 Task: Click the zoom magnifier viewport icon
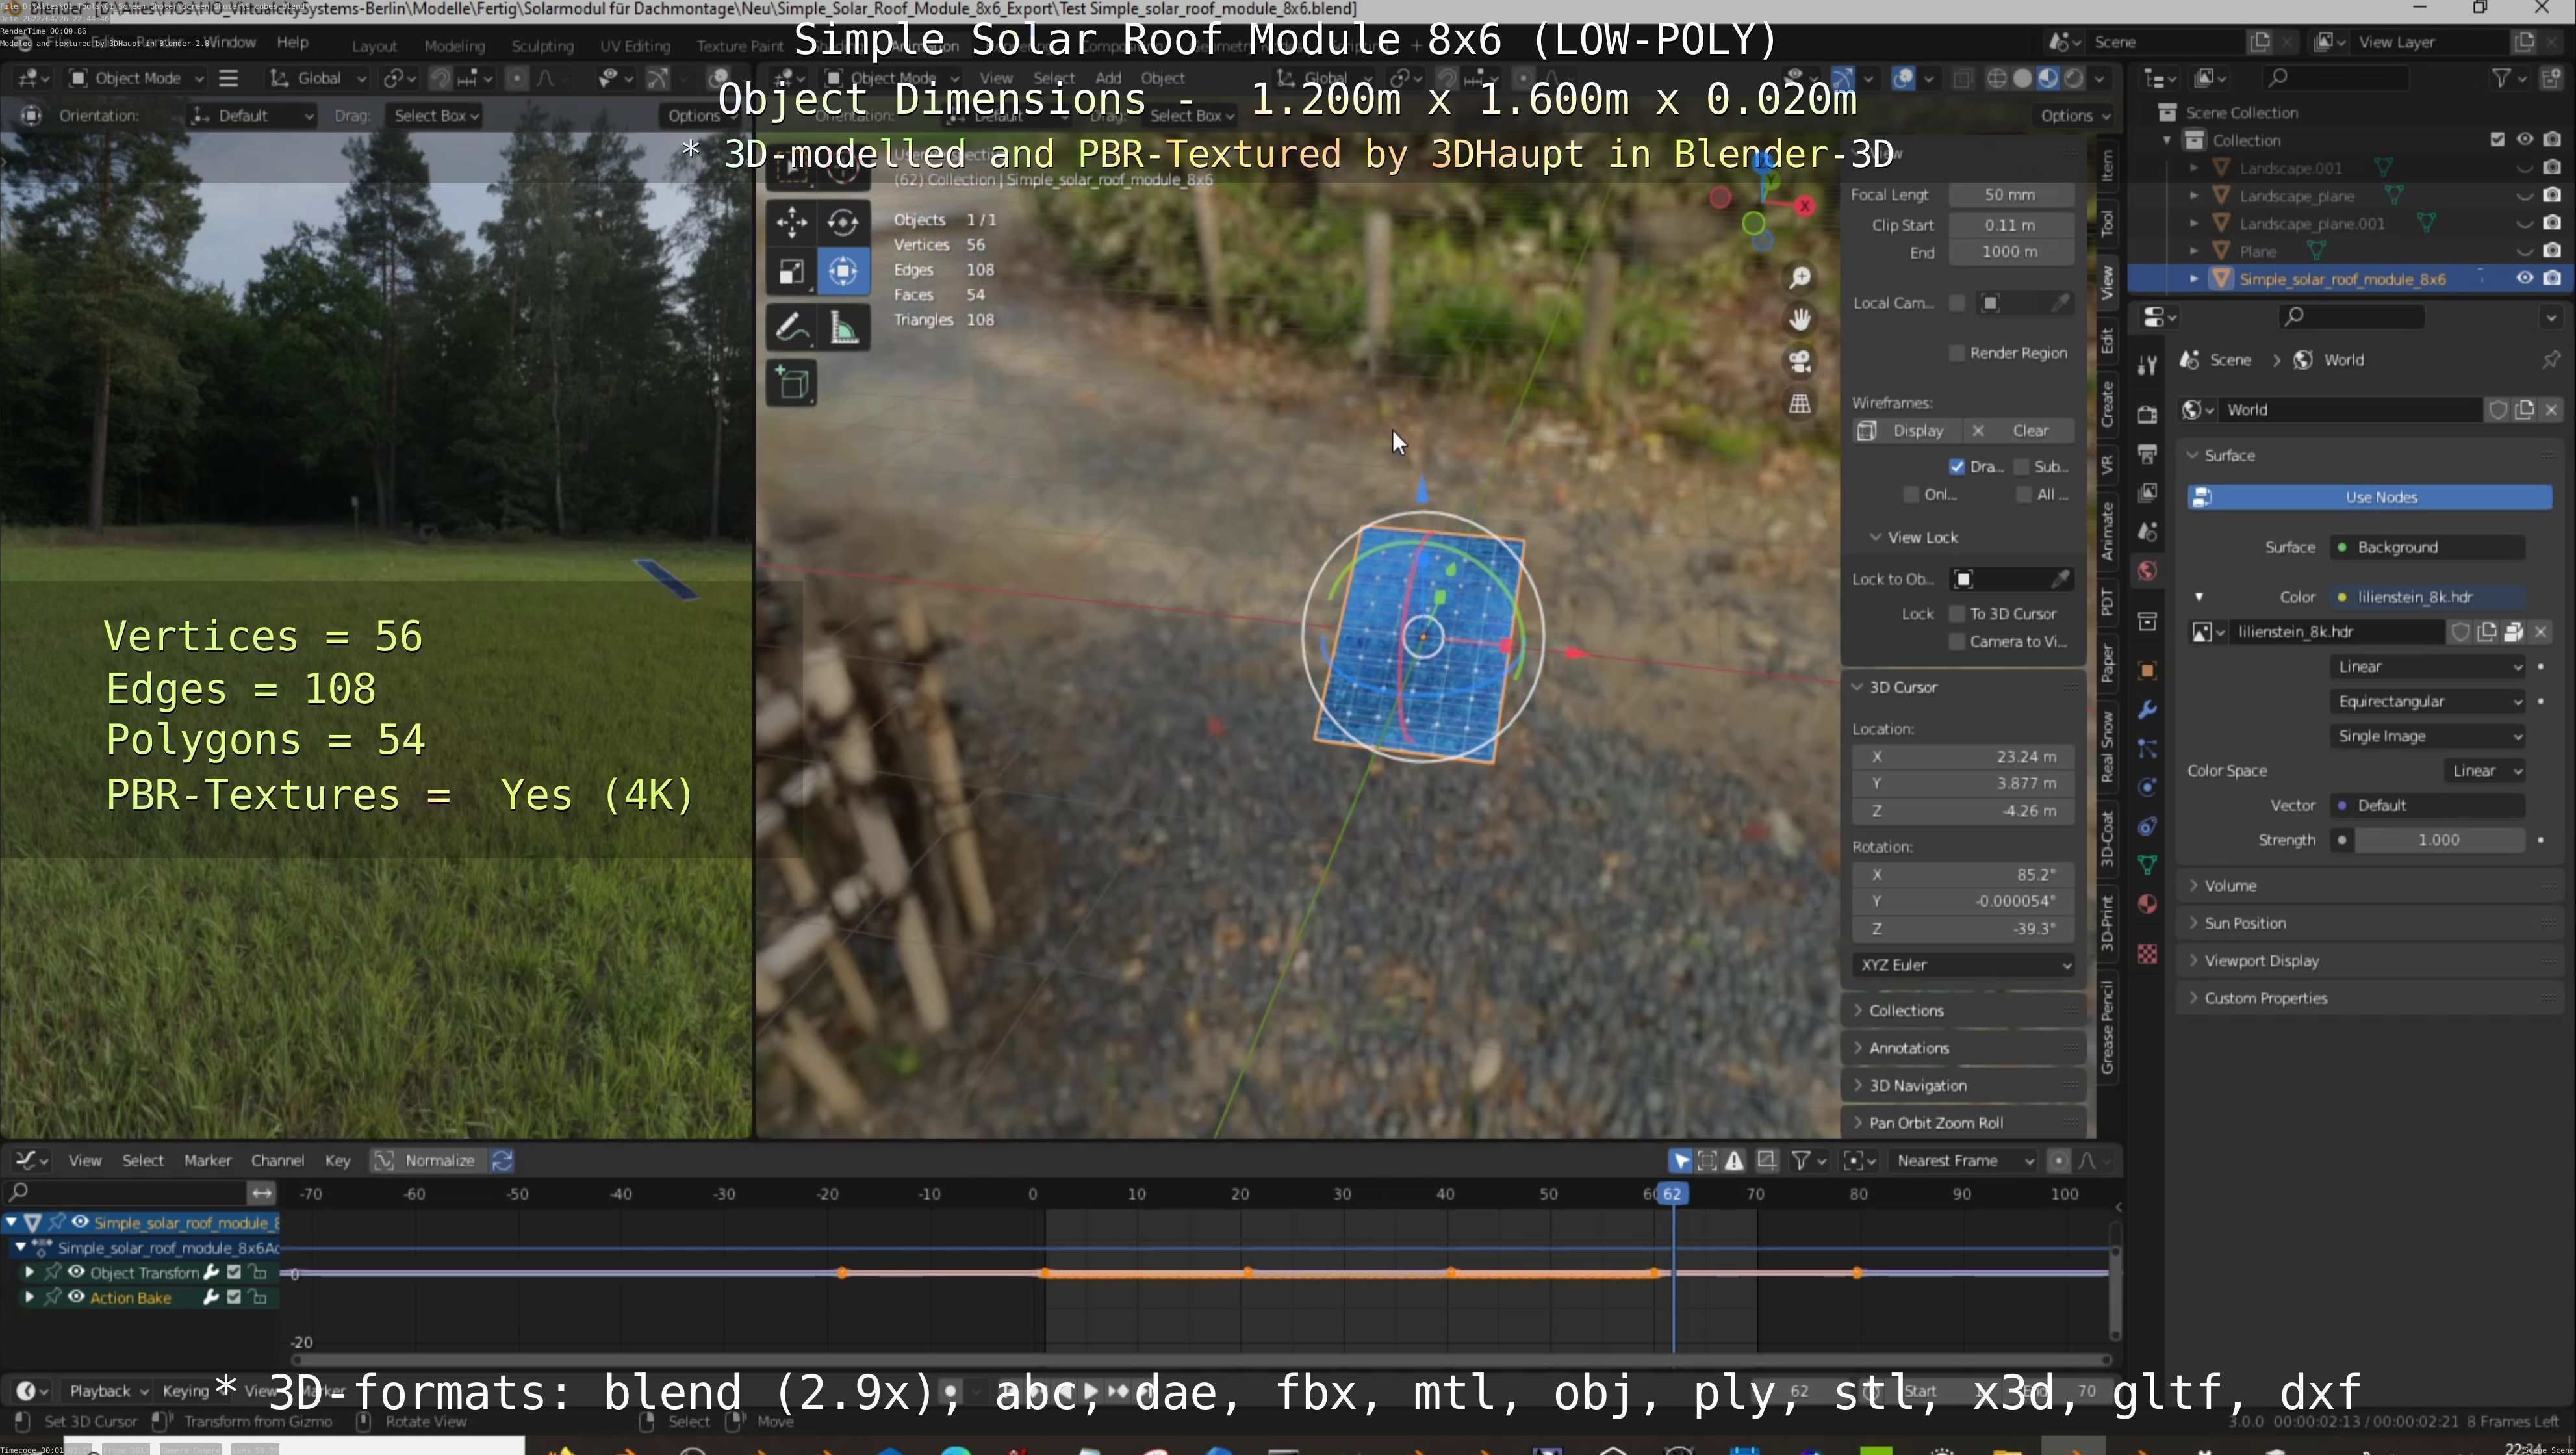click(1800, 277)
